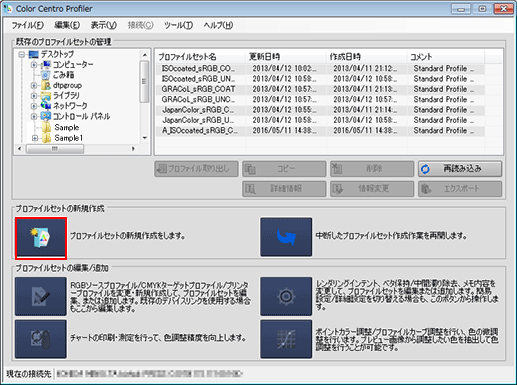Select the GRACoL_sRGB_COAT profile row

tap(320, 89)
